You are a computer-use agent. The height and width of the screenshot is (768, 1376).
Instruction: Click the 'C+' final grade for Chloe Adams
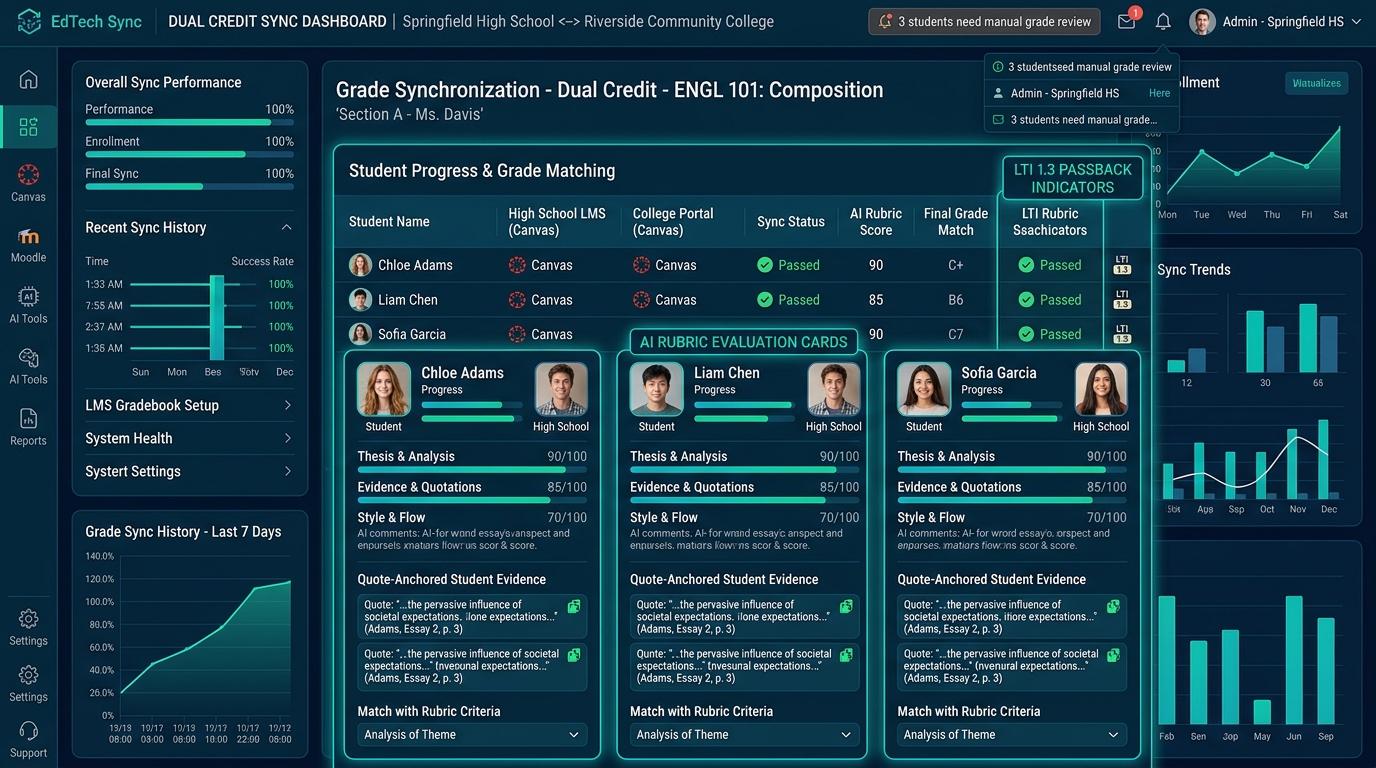click(x=956, y=265)
